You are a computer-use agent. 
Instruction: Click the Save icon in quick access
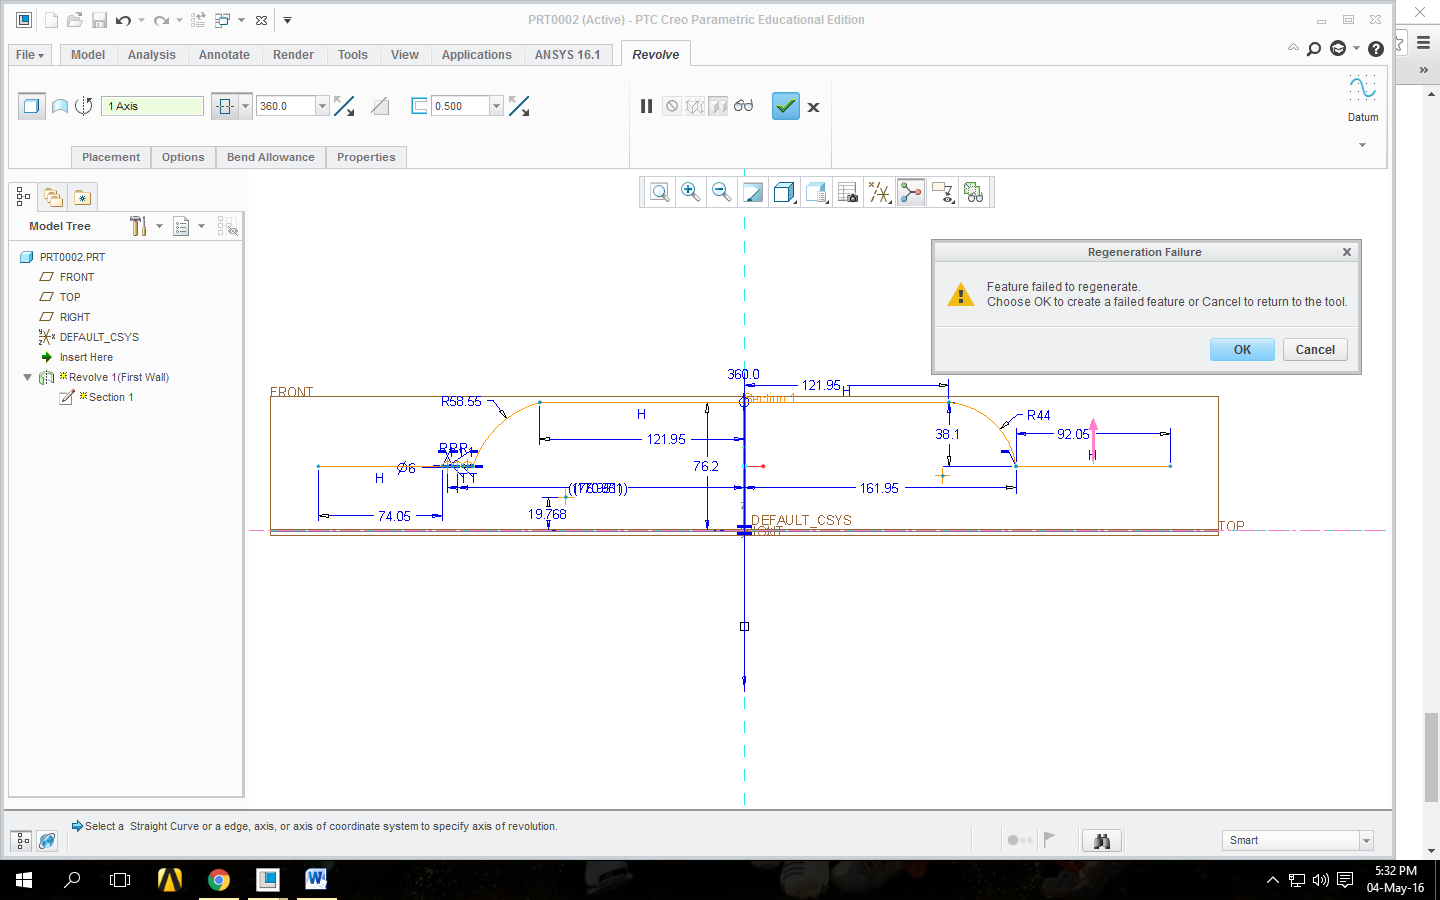(x=99, y=20)
